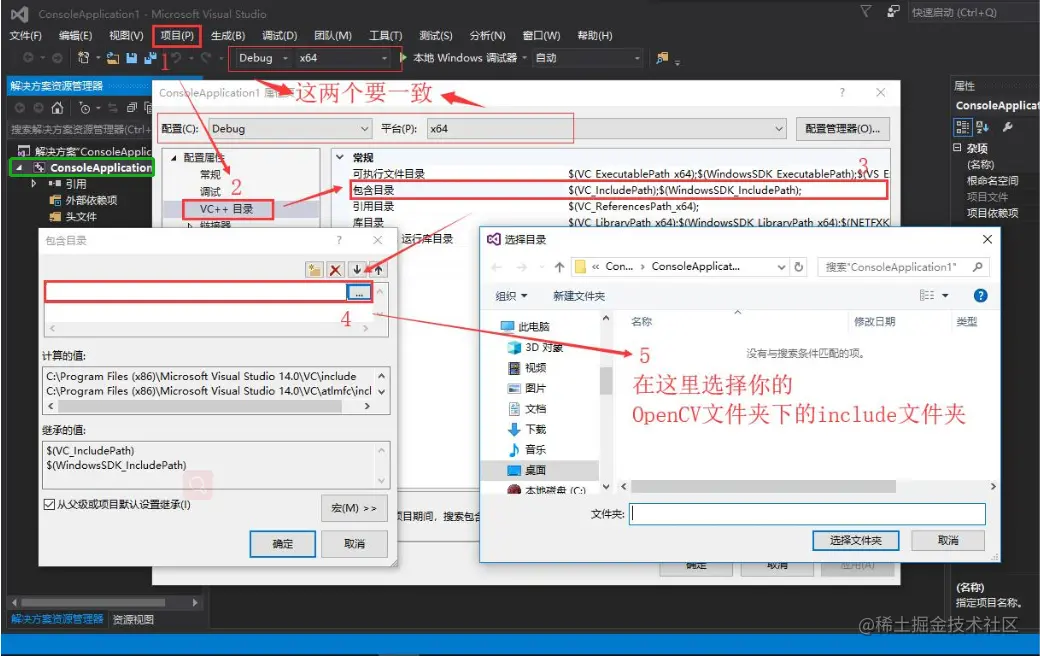1040x656 pixels.
Task: Click the up-folder arrow in Select Directory dialog
Action: (559, 267)
